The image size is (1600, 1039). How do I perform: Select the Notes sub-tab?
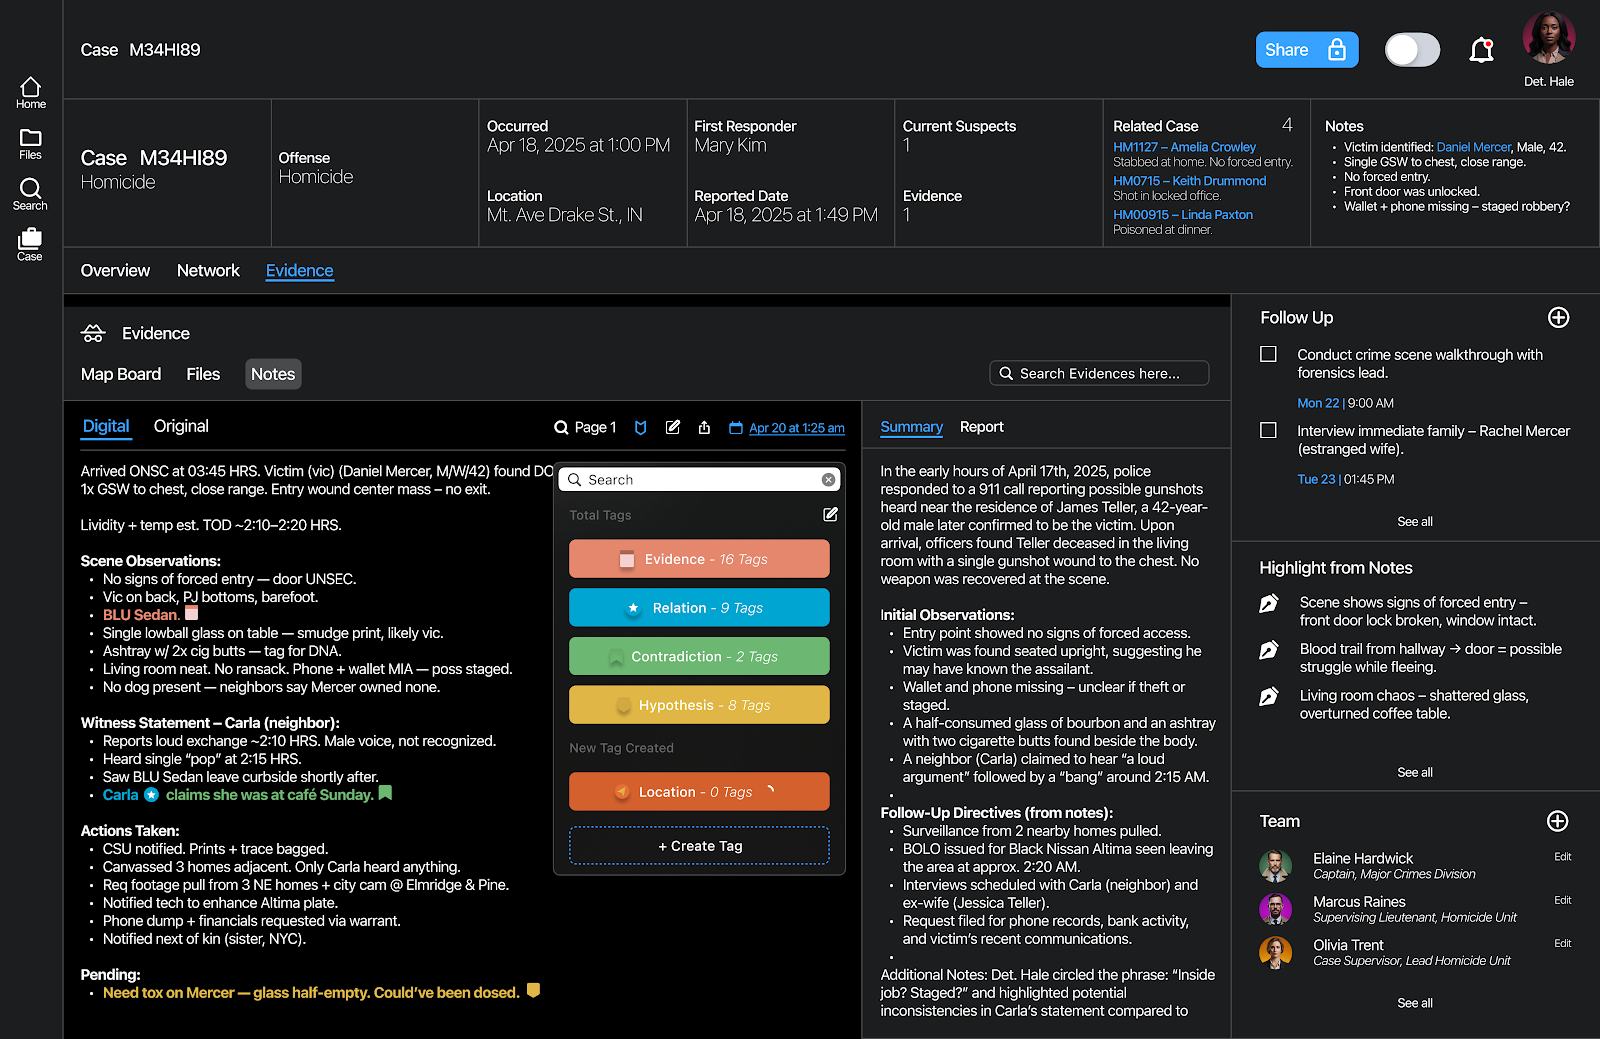point(273,374)
